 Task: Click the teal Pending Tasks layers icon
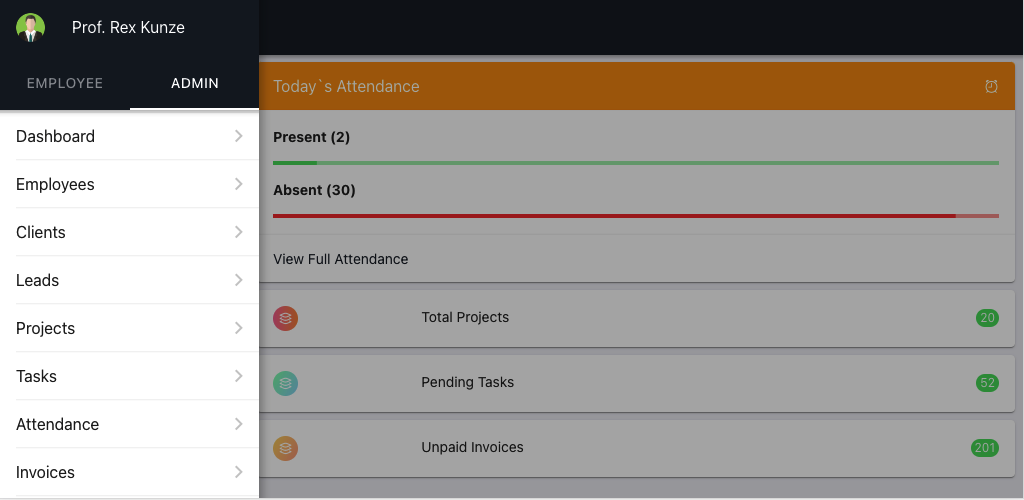pyautogui.click(x=285, y=384)
